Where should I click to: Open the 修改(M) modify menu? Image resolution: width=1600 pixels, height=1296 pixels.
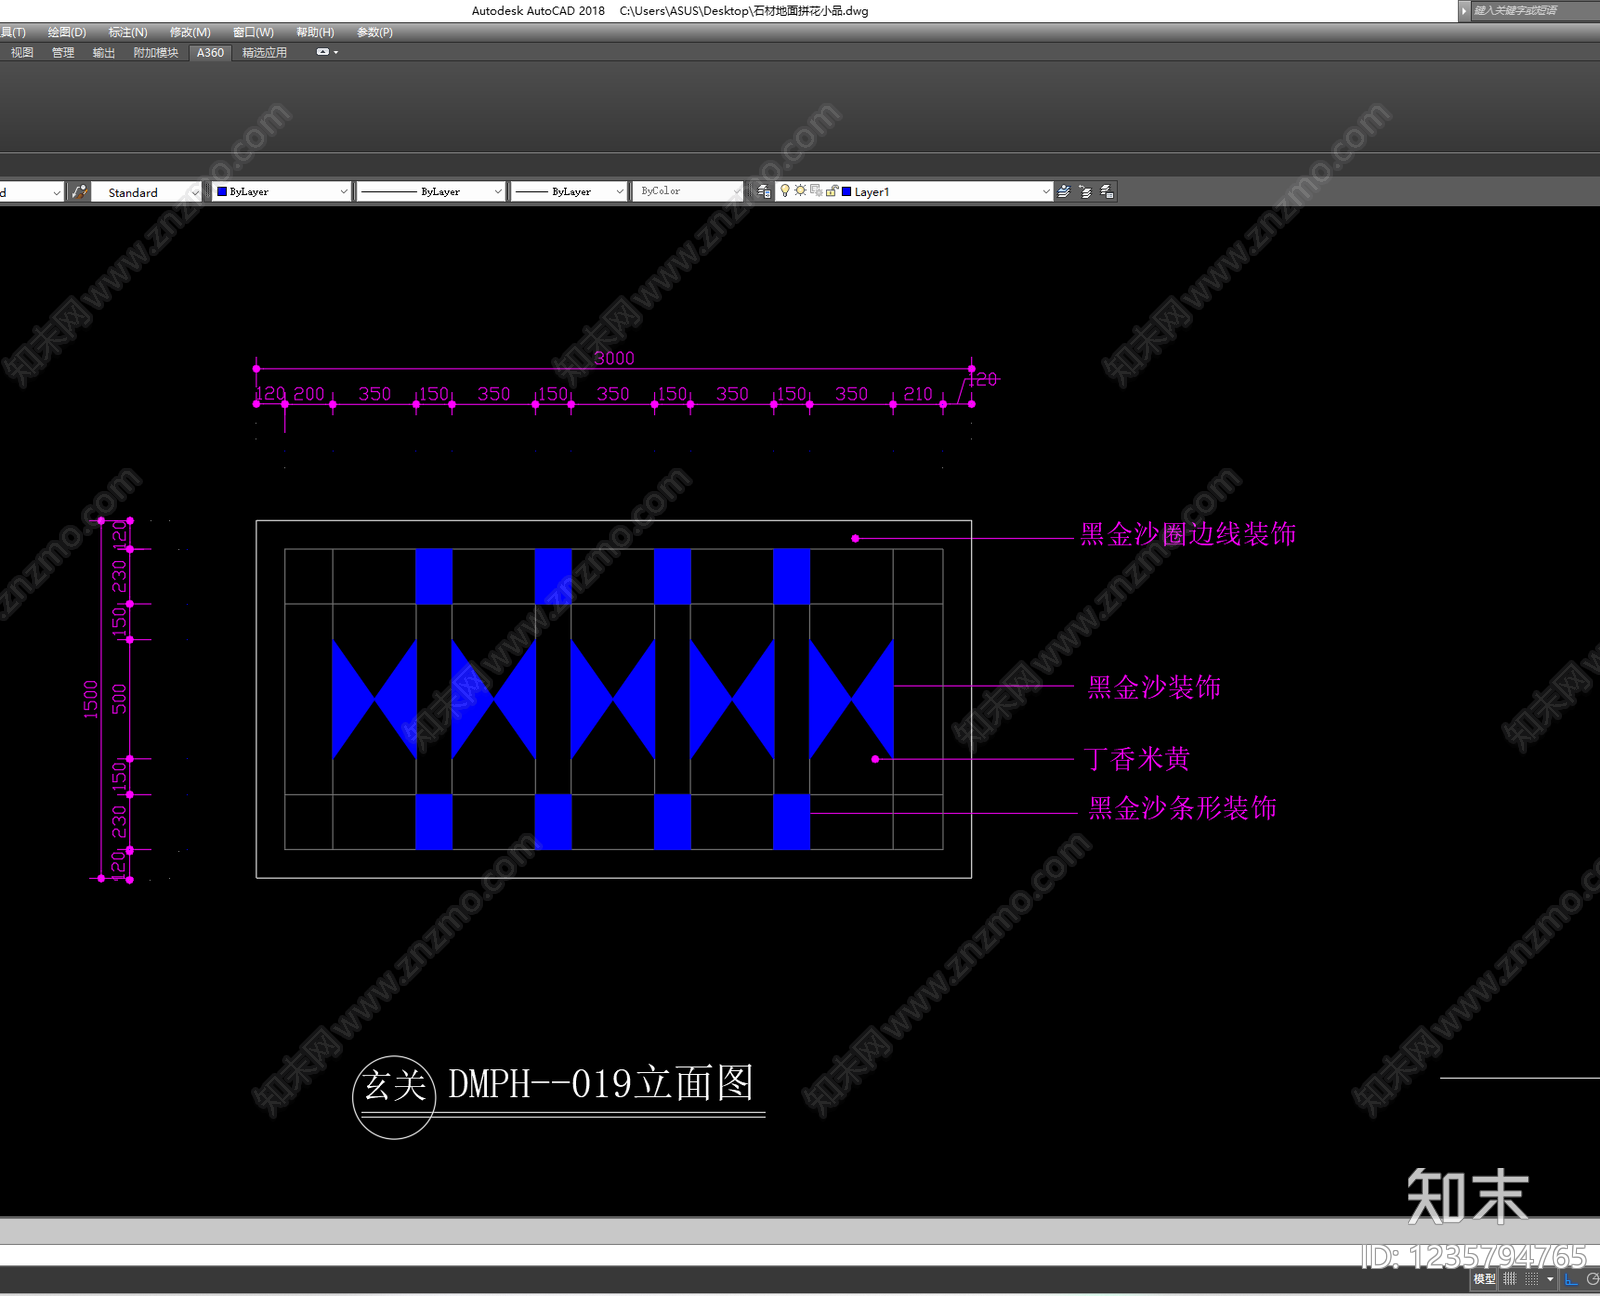point(190,32)
